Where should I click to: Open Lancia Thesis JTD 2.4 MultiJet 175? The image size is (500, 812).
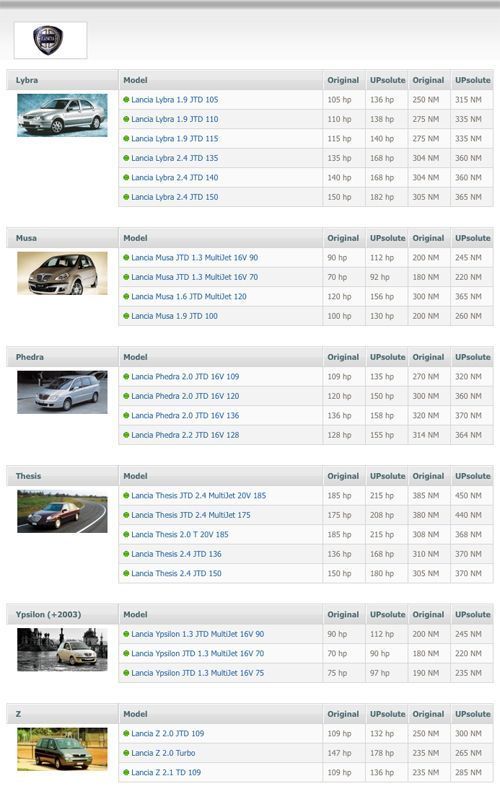pos(190,515)
